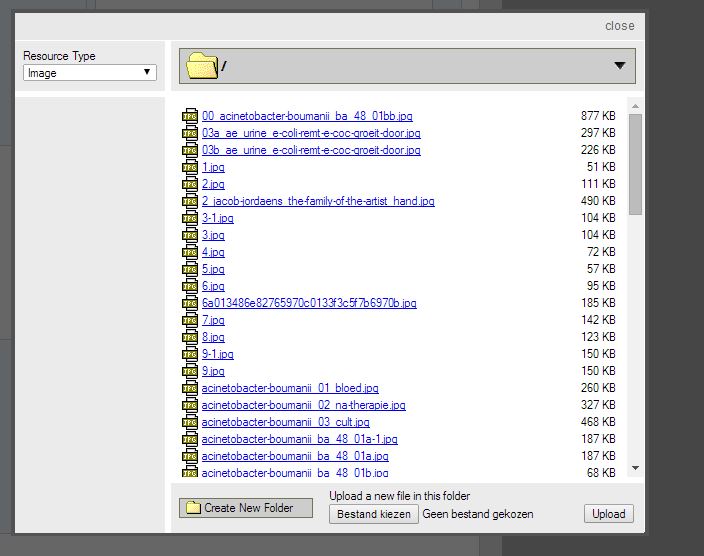The width and height of the screenshot is (704, 556).
Task: Select the 4.jpg file link
Action: point(213,252)
